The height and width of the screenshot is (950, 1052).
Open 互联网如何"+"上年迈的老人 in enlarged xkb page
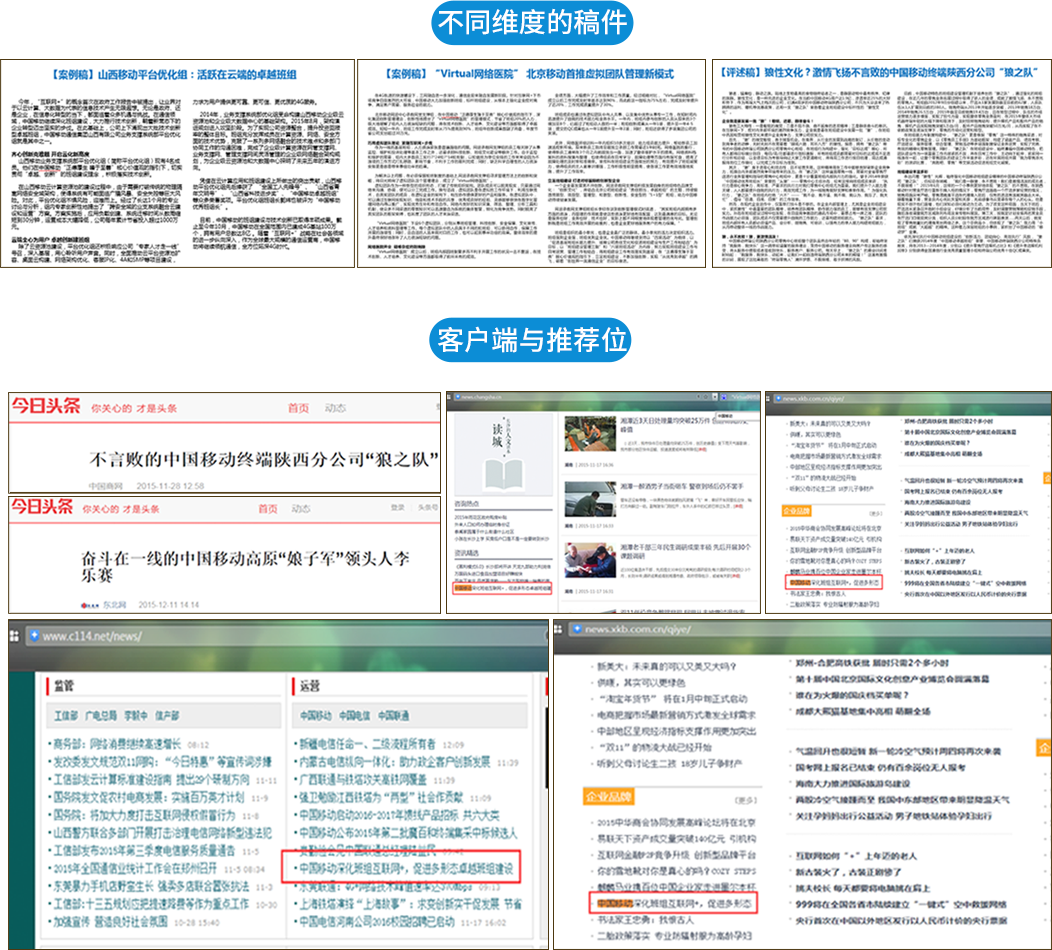(857, 856)
